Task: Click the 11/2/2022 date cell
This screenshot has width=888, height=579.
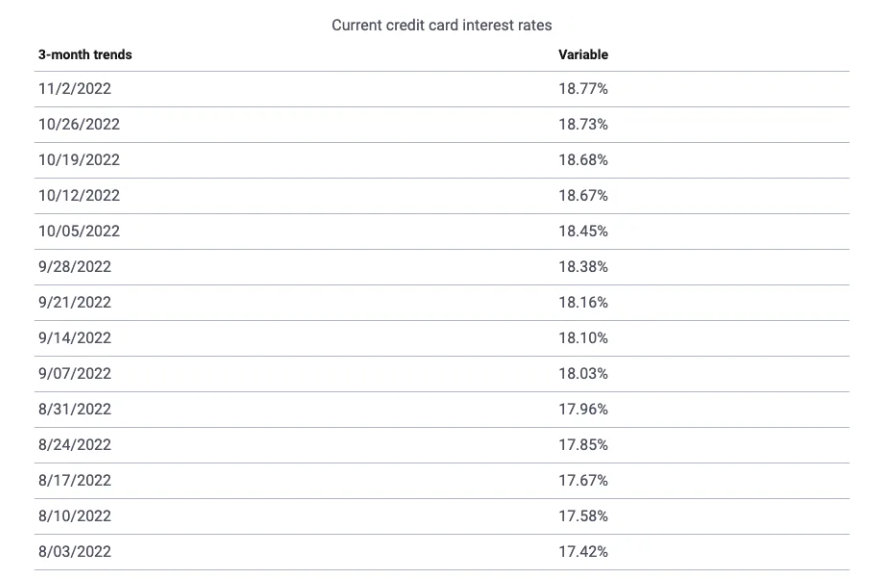Action: 75,89
